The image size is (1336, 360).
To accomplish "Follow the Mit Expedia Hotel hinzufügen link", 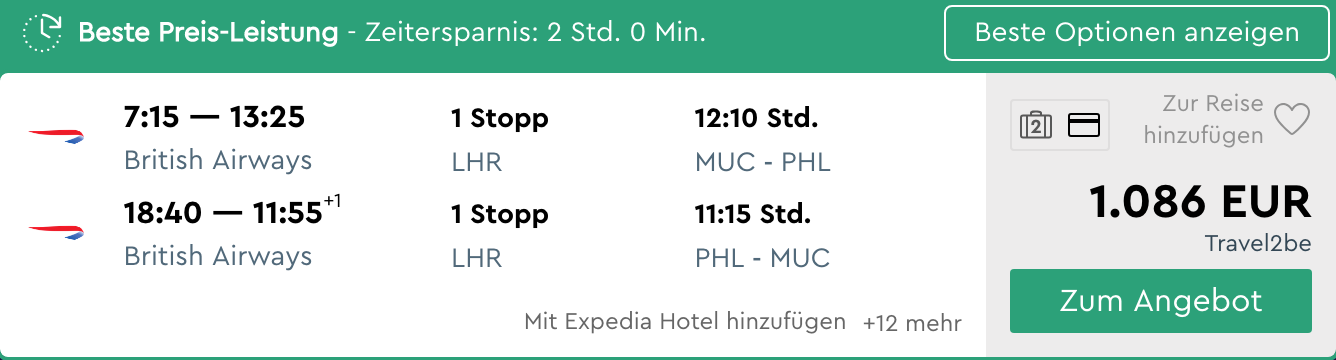I will tap(685, 322).
